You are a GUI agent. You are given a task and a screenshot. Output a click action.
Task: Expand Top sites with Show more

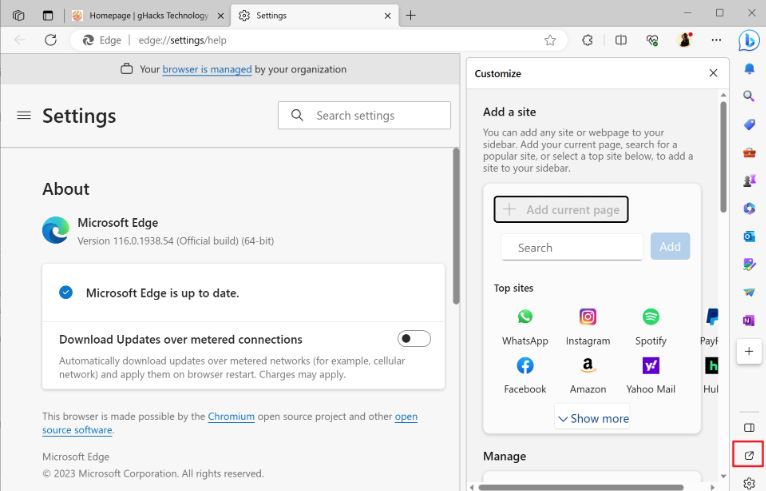(x=593, y=418)
